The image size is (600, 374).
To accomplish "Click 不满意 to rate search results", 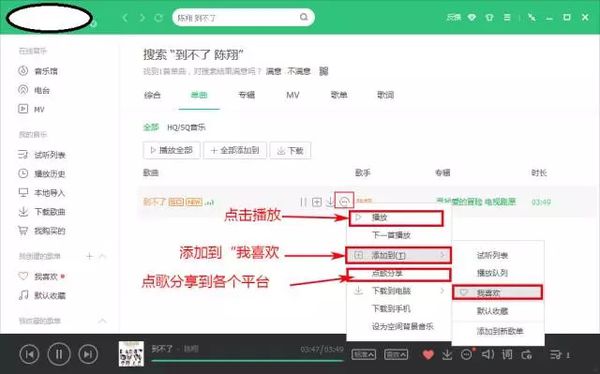I will 299,71.
